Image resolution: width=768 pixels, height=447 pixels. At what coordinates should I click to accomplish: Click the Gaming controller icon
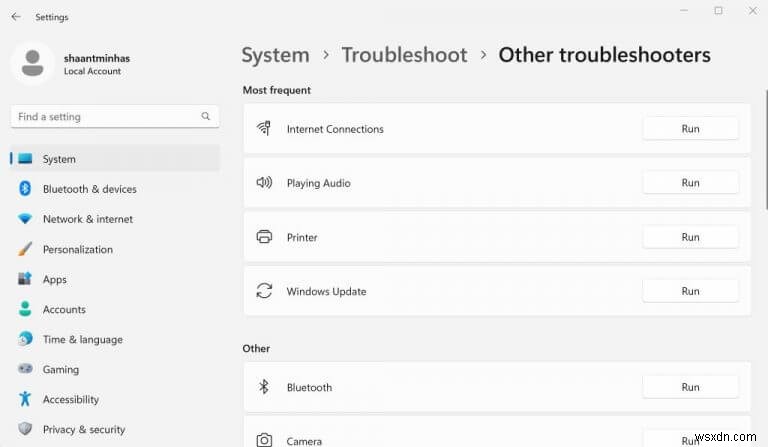tap(25, 369)
